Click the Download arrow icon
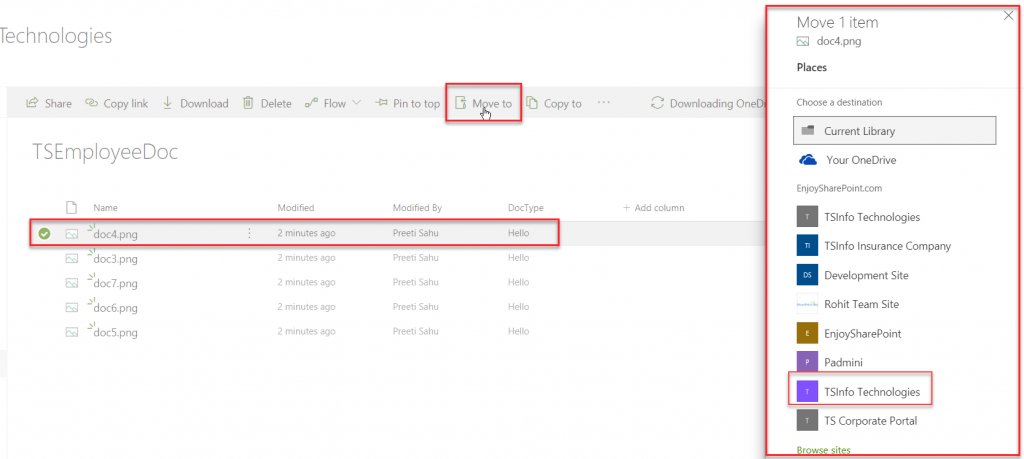Screen dimensions: 1024x459 pyautogui.click(x=167, y=103)
